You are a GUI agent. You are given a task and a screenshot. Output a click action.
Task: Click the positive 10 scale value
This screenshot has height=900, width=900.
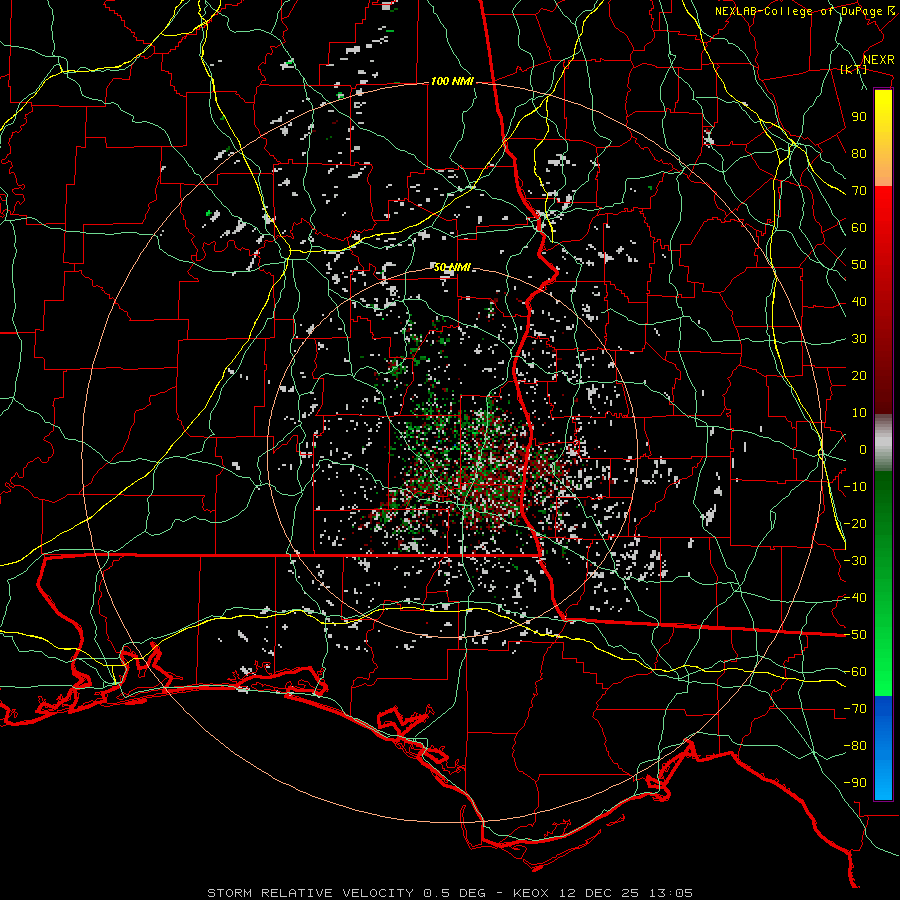tap(859, 413)
